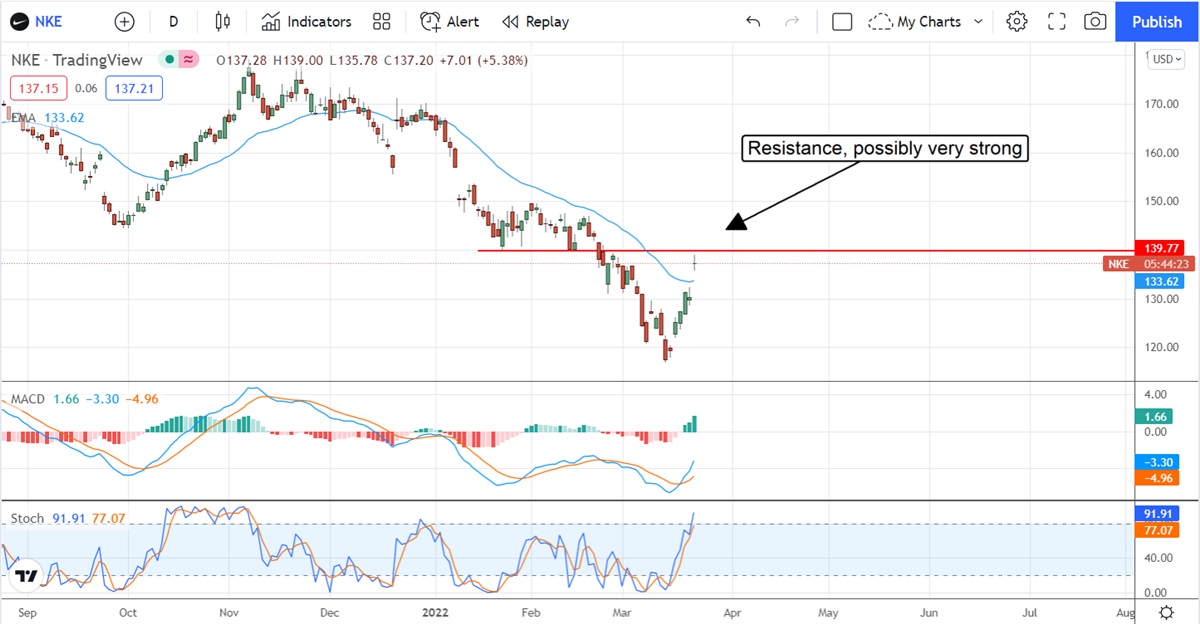Click the compare/add symbol plus icon

124,21
